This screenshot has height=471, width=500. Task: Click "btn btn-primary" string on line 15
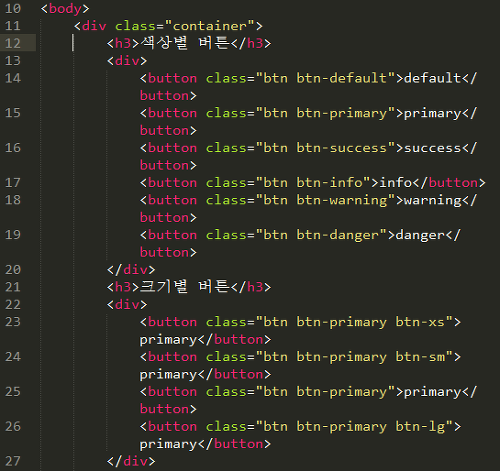(x=325, y=113)
